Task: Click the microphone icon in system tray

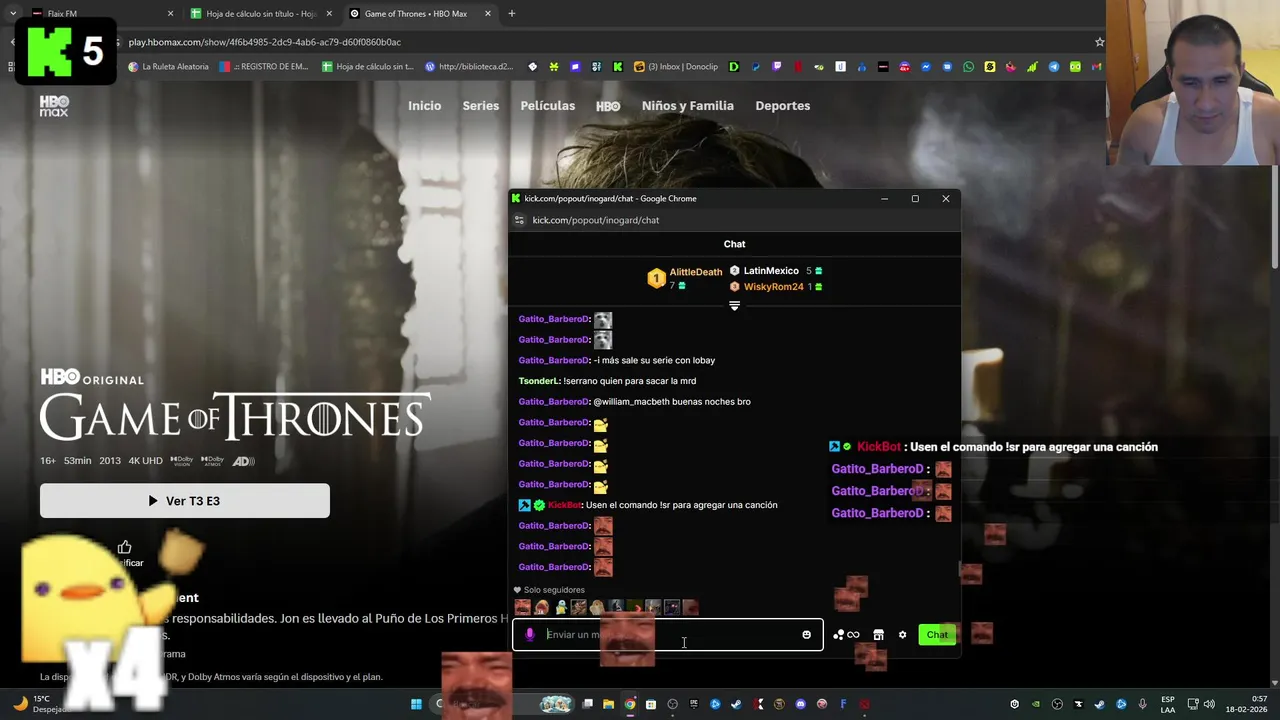Action: (1143, 704)
